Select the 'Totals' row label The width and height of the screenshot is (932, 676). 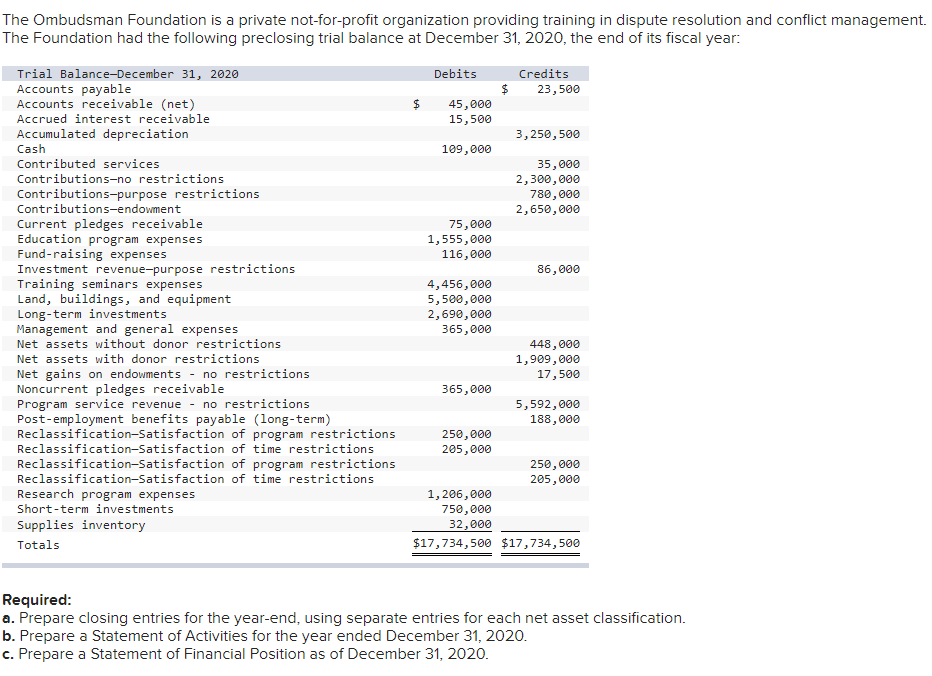tap(38, 545)
